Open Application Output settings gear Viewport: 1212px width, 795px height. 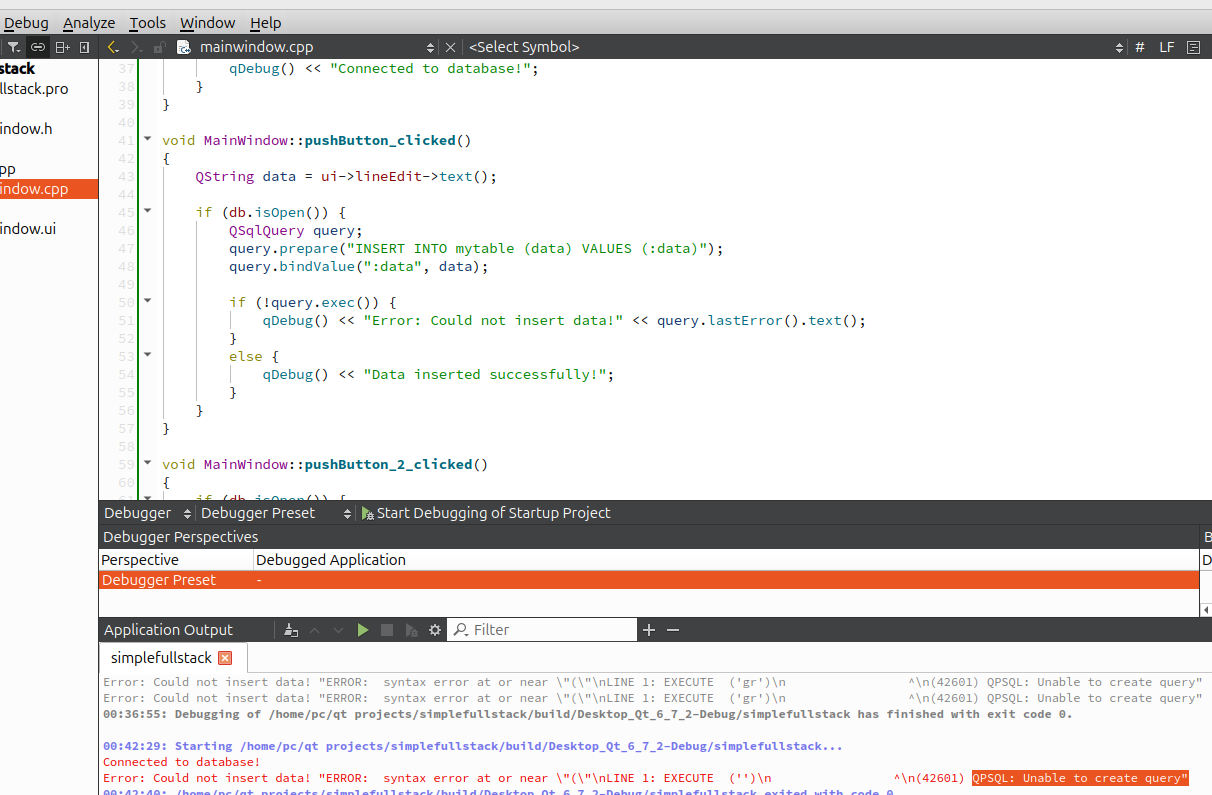tap(434, 629)
